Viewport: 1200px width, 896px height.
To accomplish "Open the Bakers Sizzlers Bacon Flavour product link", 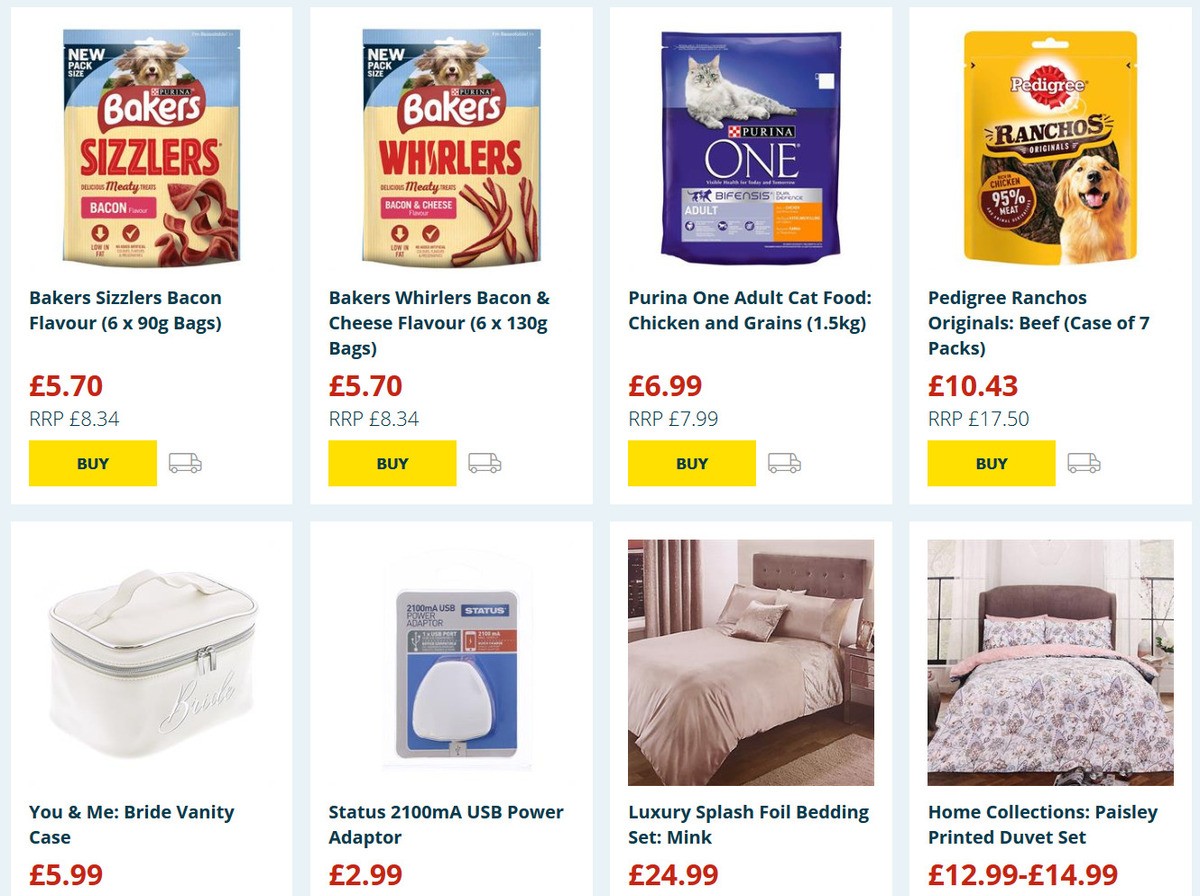I will pos(125,310).
